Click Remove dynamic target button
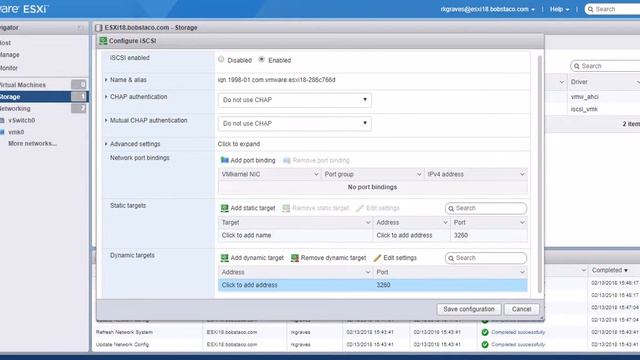Viewport: 640px width, 360px height. (x=329, y=258)
